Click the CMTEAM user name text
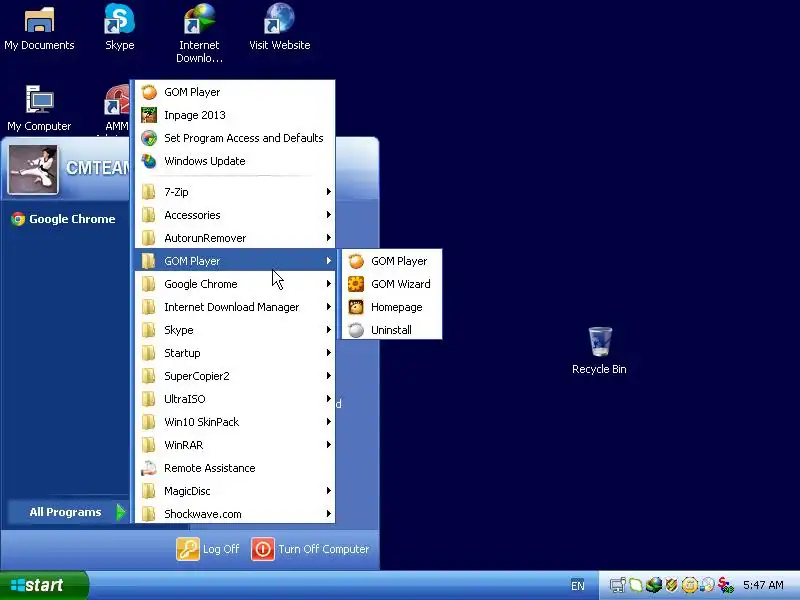Screen dimensions: 800x600 (x=97, y=168)
